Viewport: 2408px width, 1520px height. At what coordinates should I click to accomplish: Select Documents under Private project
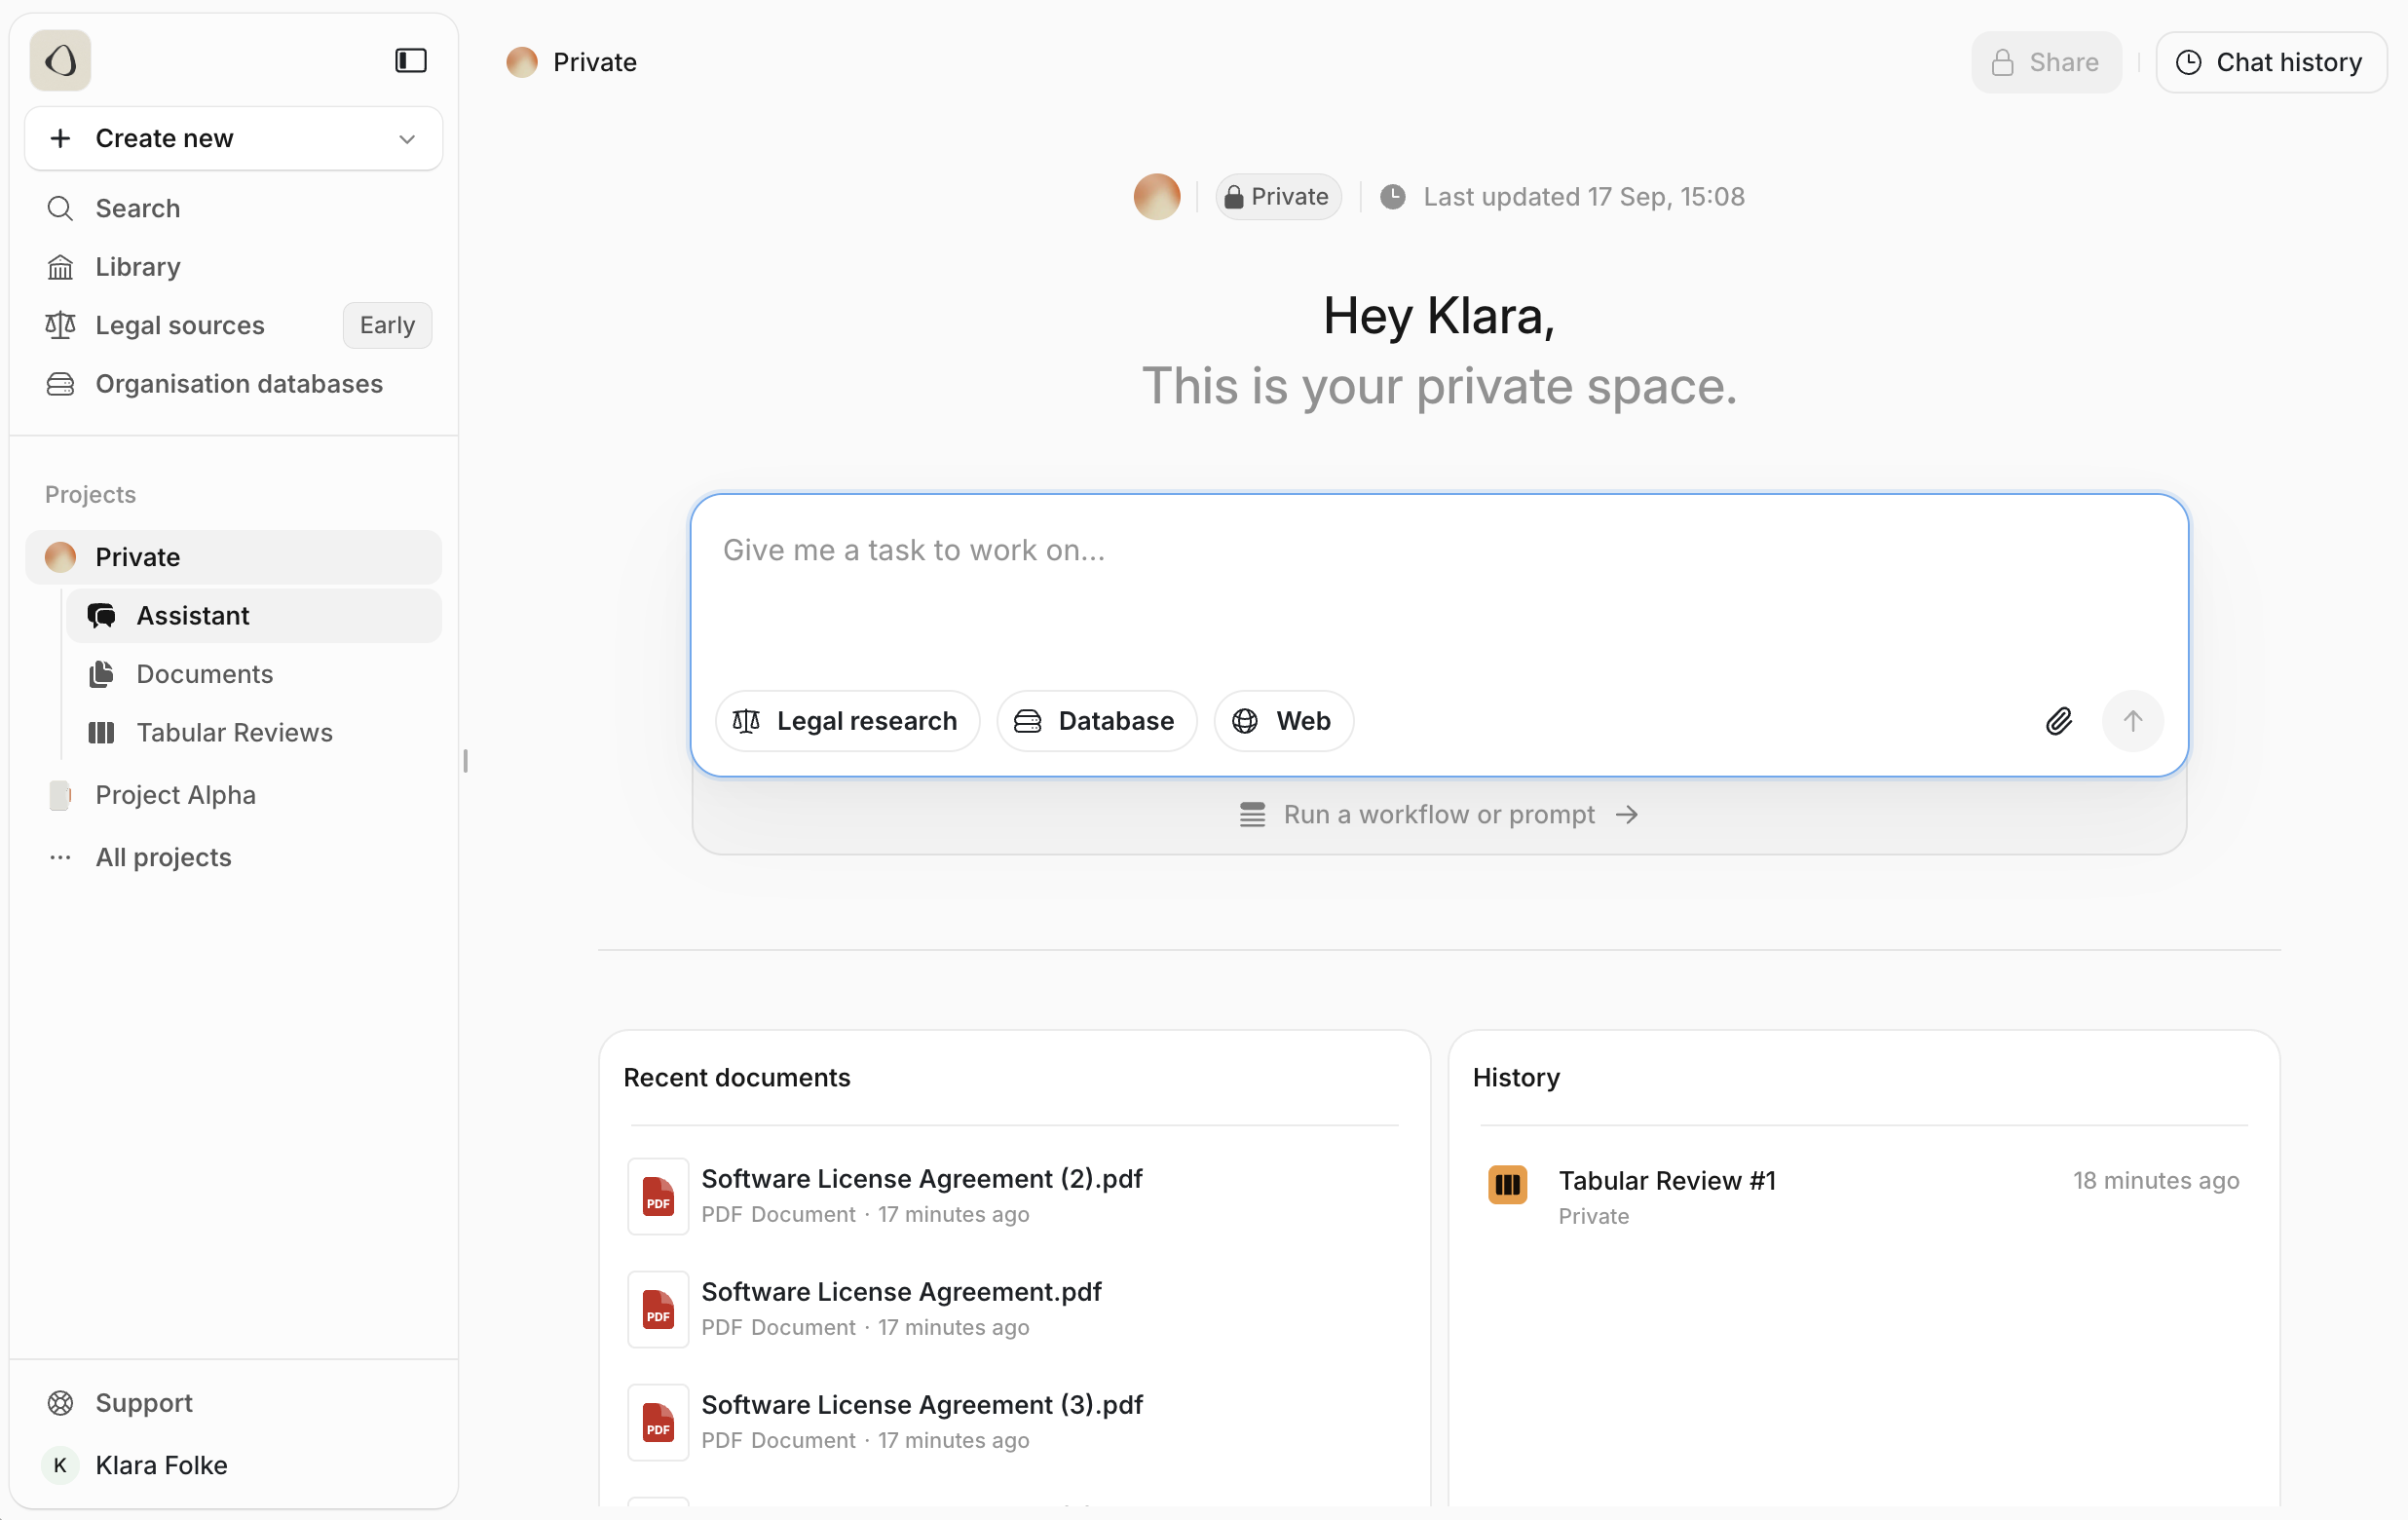click(x=204, y=674)
